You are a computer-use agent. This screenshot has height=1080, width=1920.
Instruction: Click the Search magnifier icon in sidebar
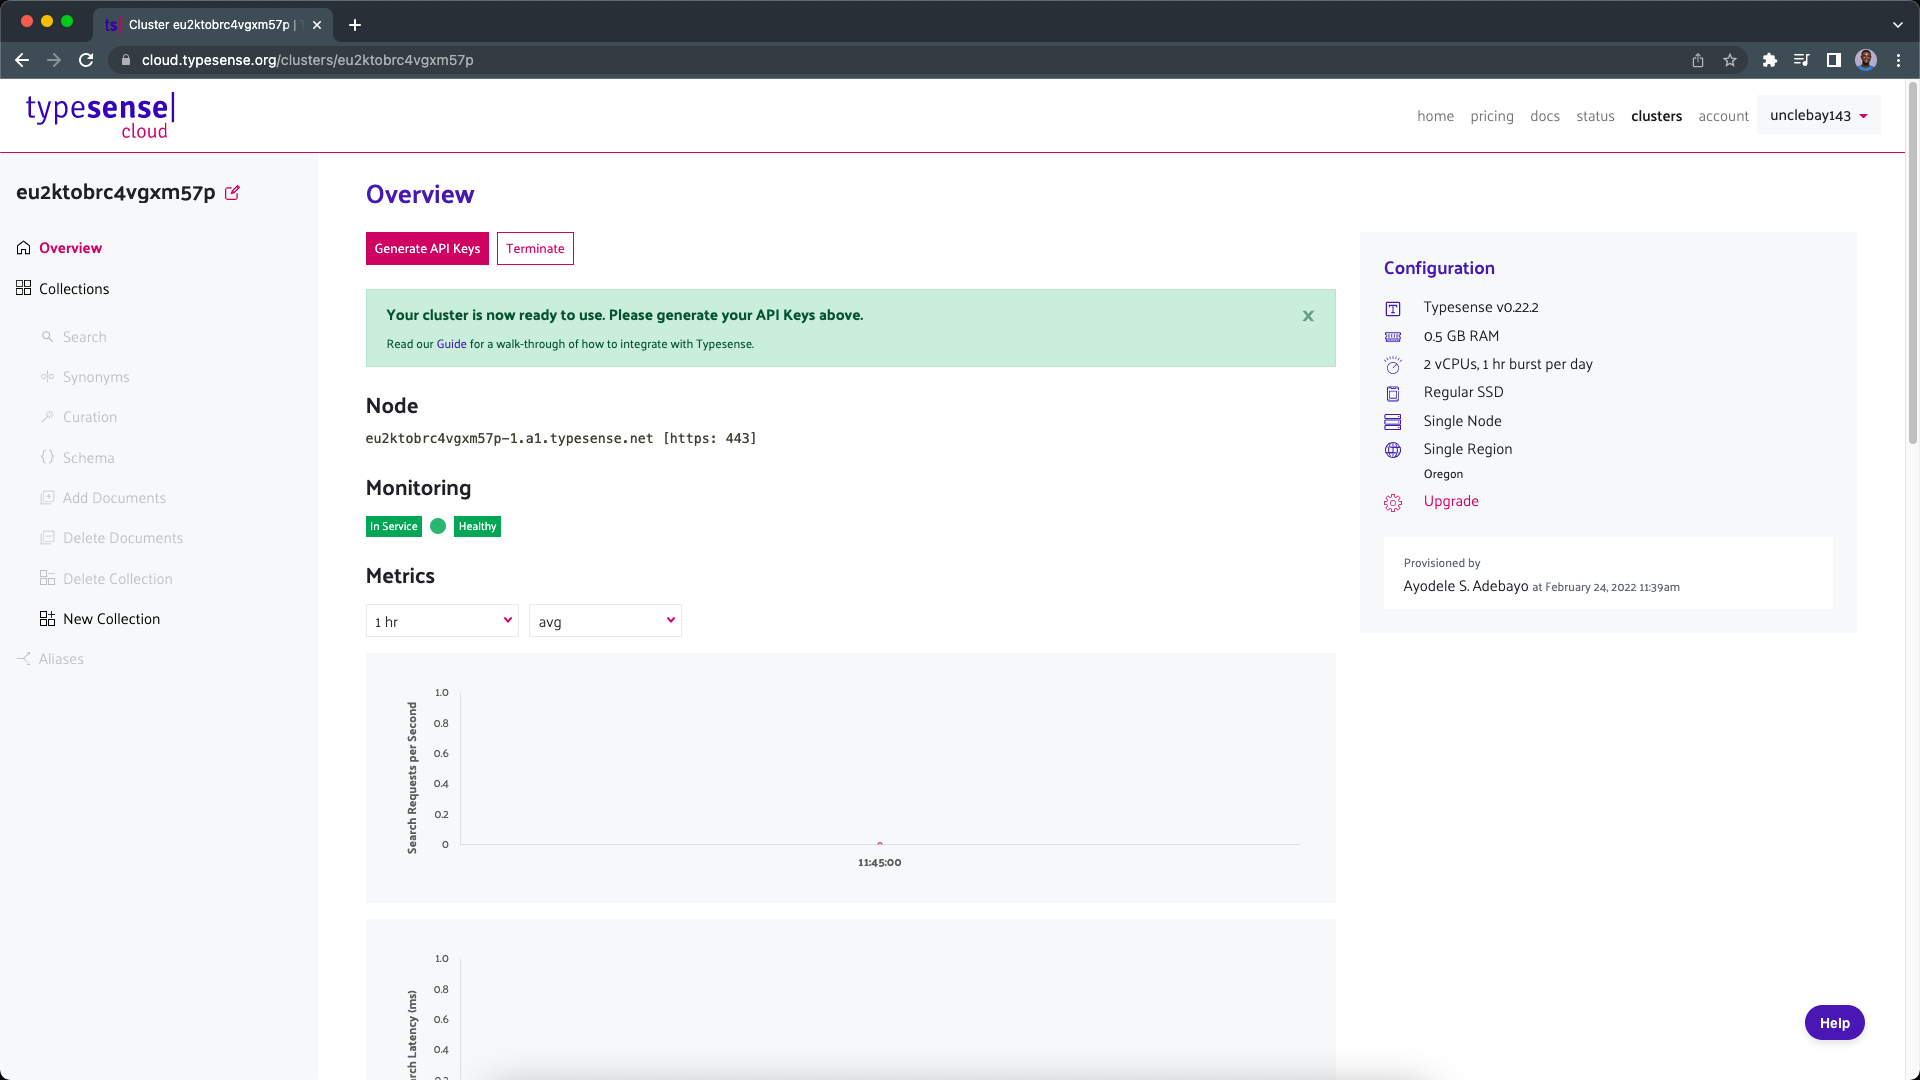[x=47, y=337]
